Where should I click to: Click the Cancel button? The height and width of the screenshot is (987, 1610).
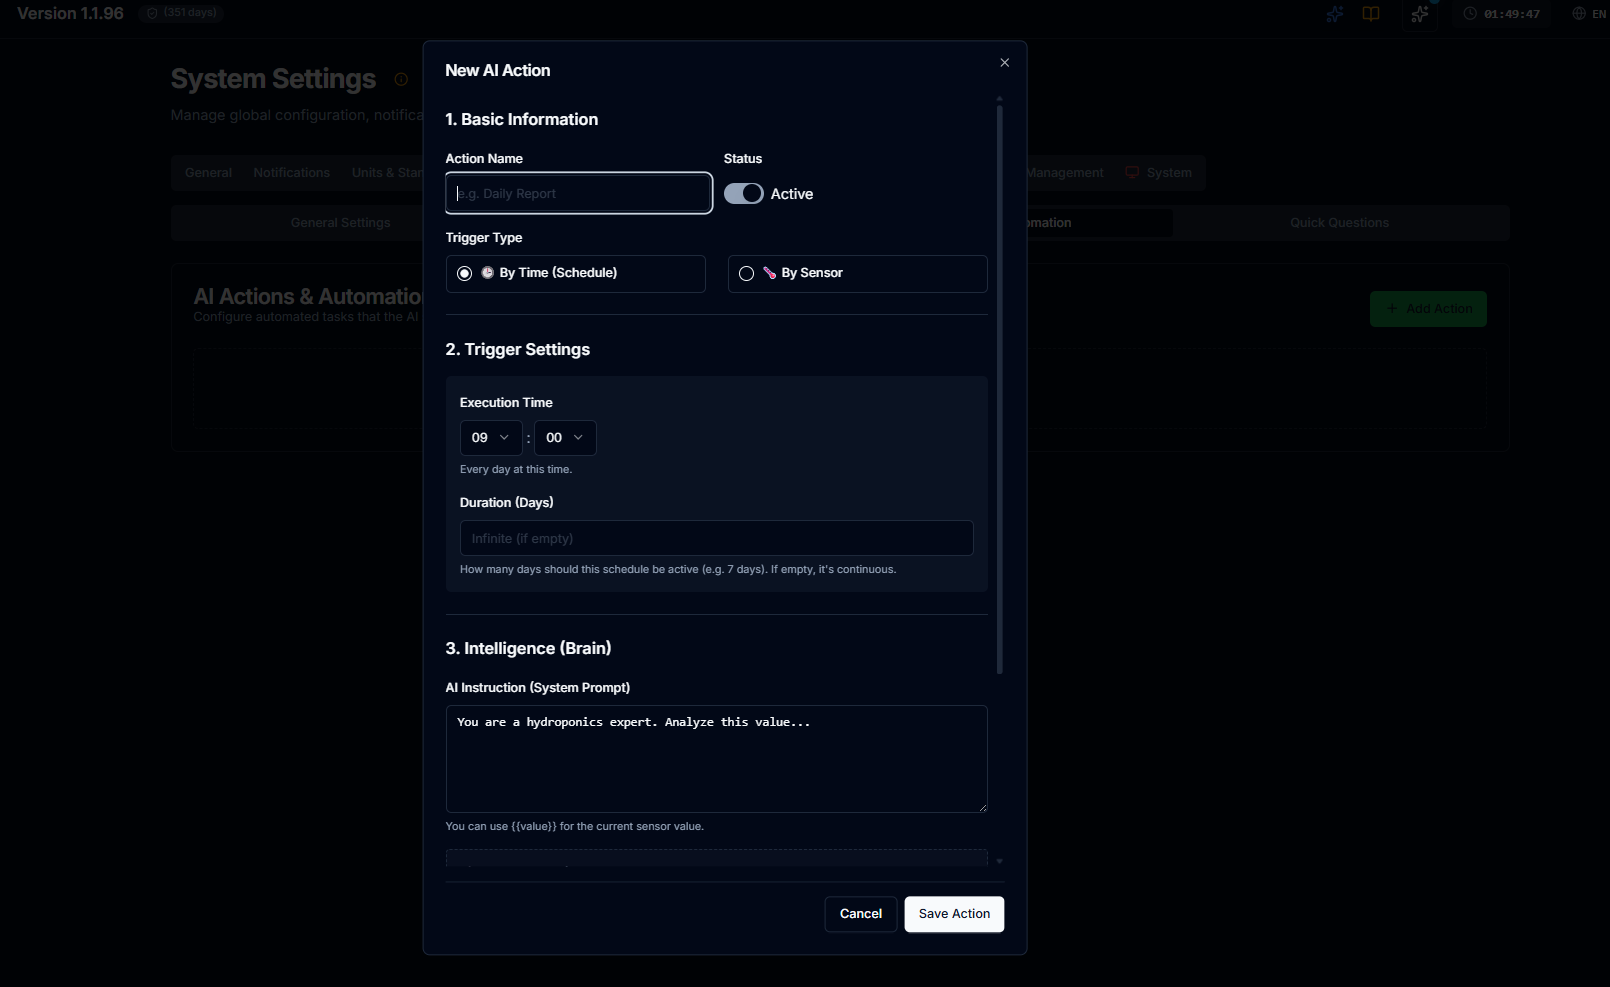pos(861,914)
